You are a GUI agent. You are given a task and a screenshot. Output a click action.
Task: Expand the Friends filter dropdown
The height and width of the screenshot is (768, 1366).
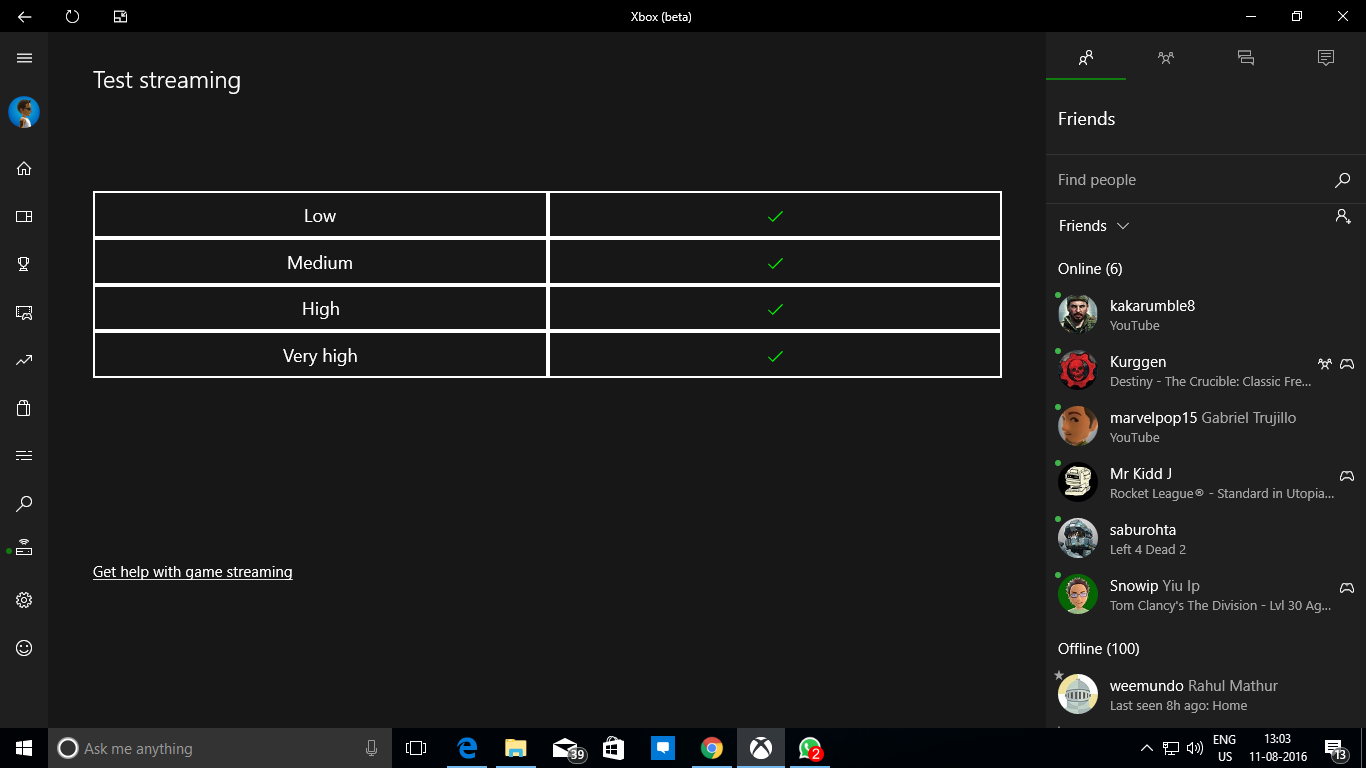point(1094,226)
